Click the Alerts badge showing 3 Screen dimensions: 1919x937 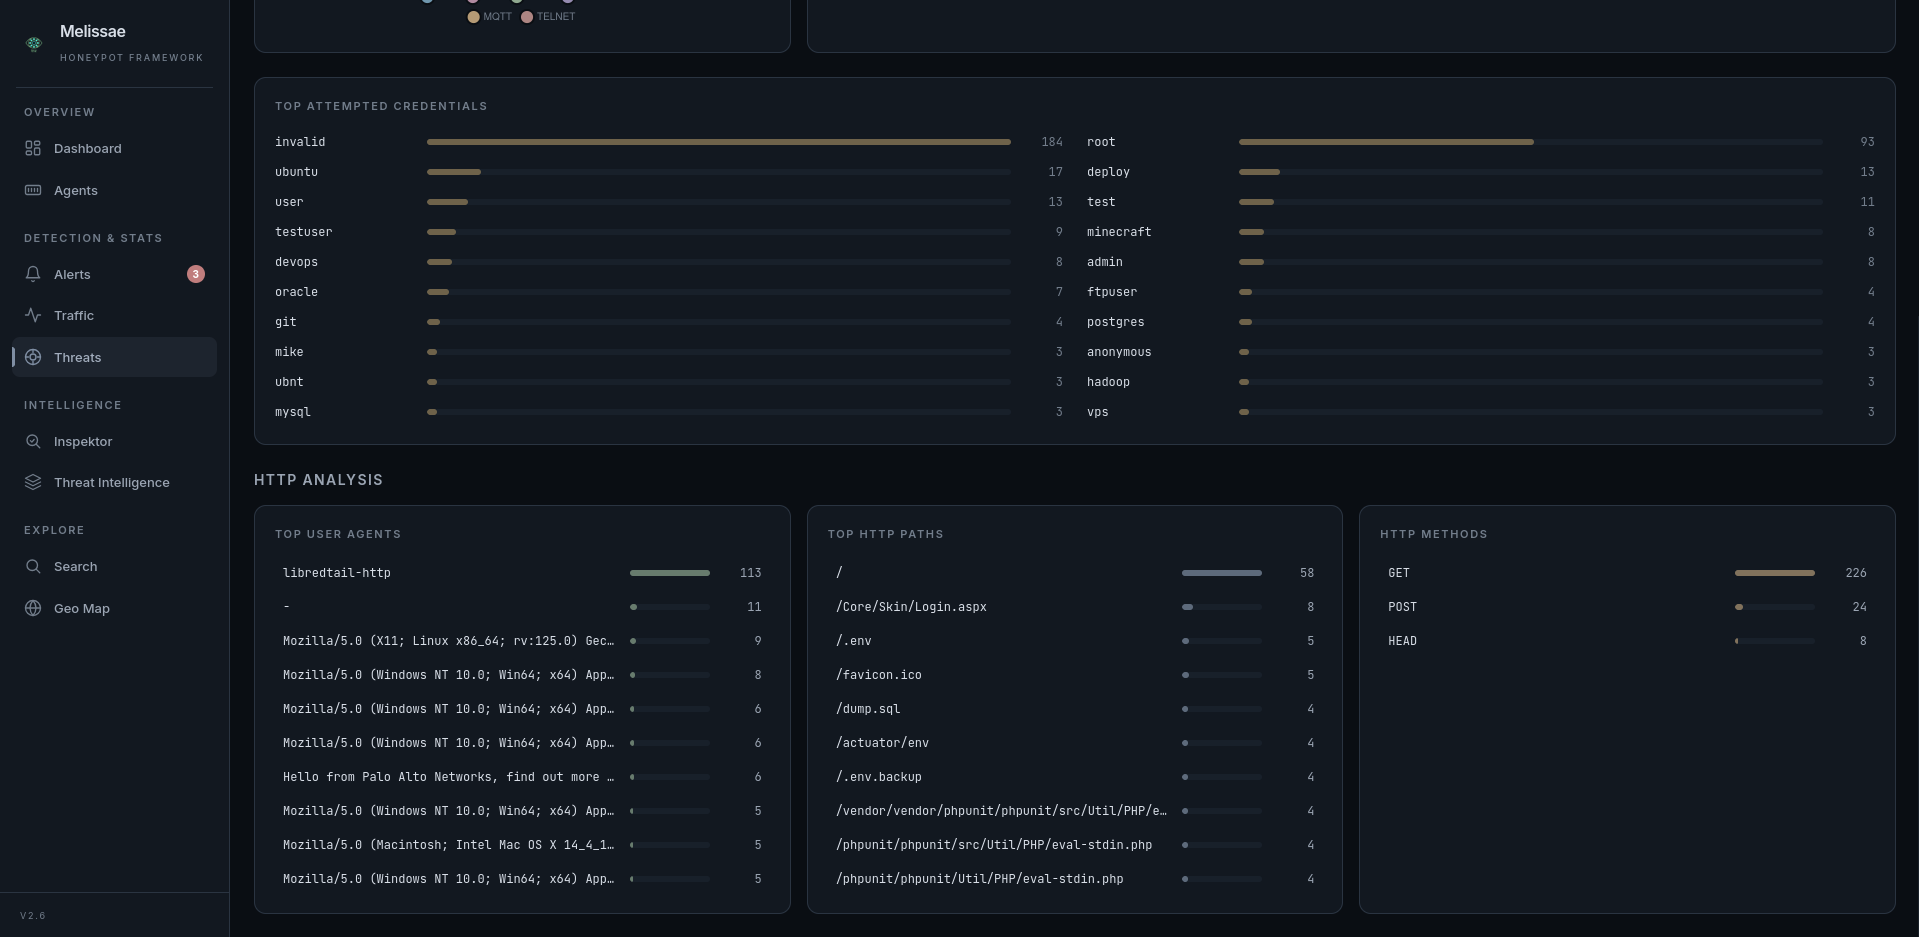196,274
